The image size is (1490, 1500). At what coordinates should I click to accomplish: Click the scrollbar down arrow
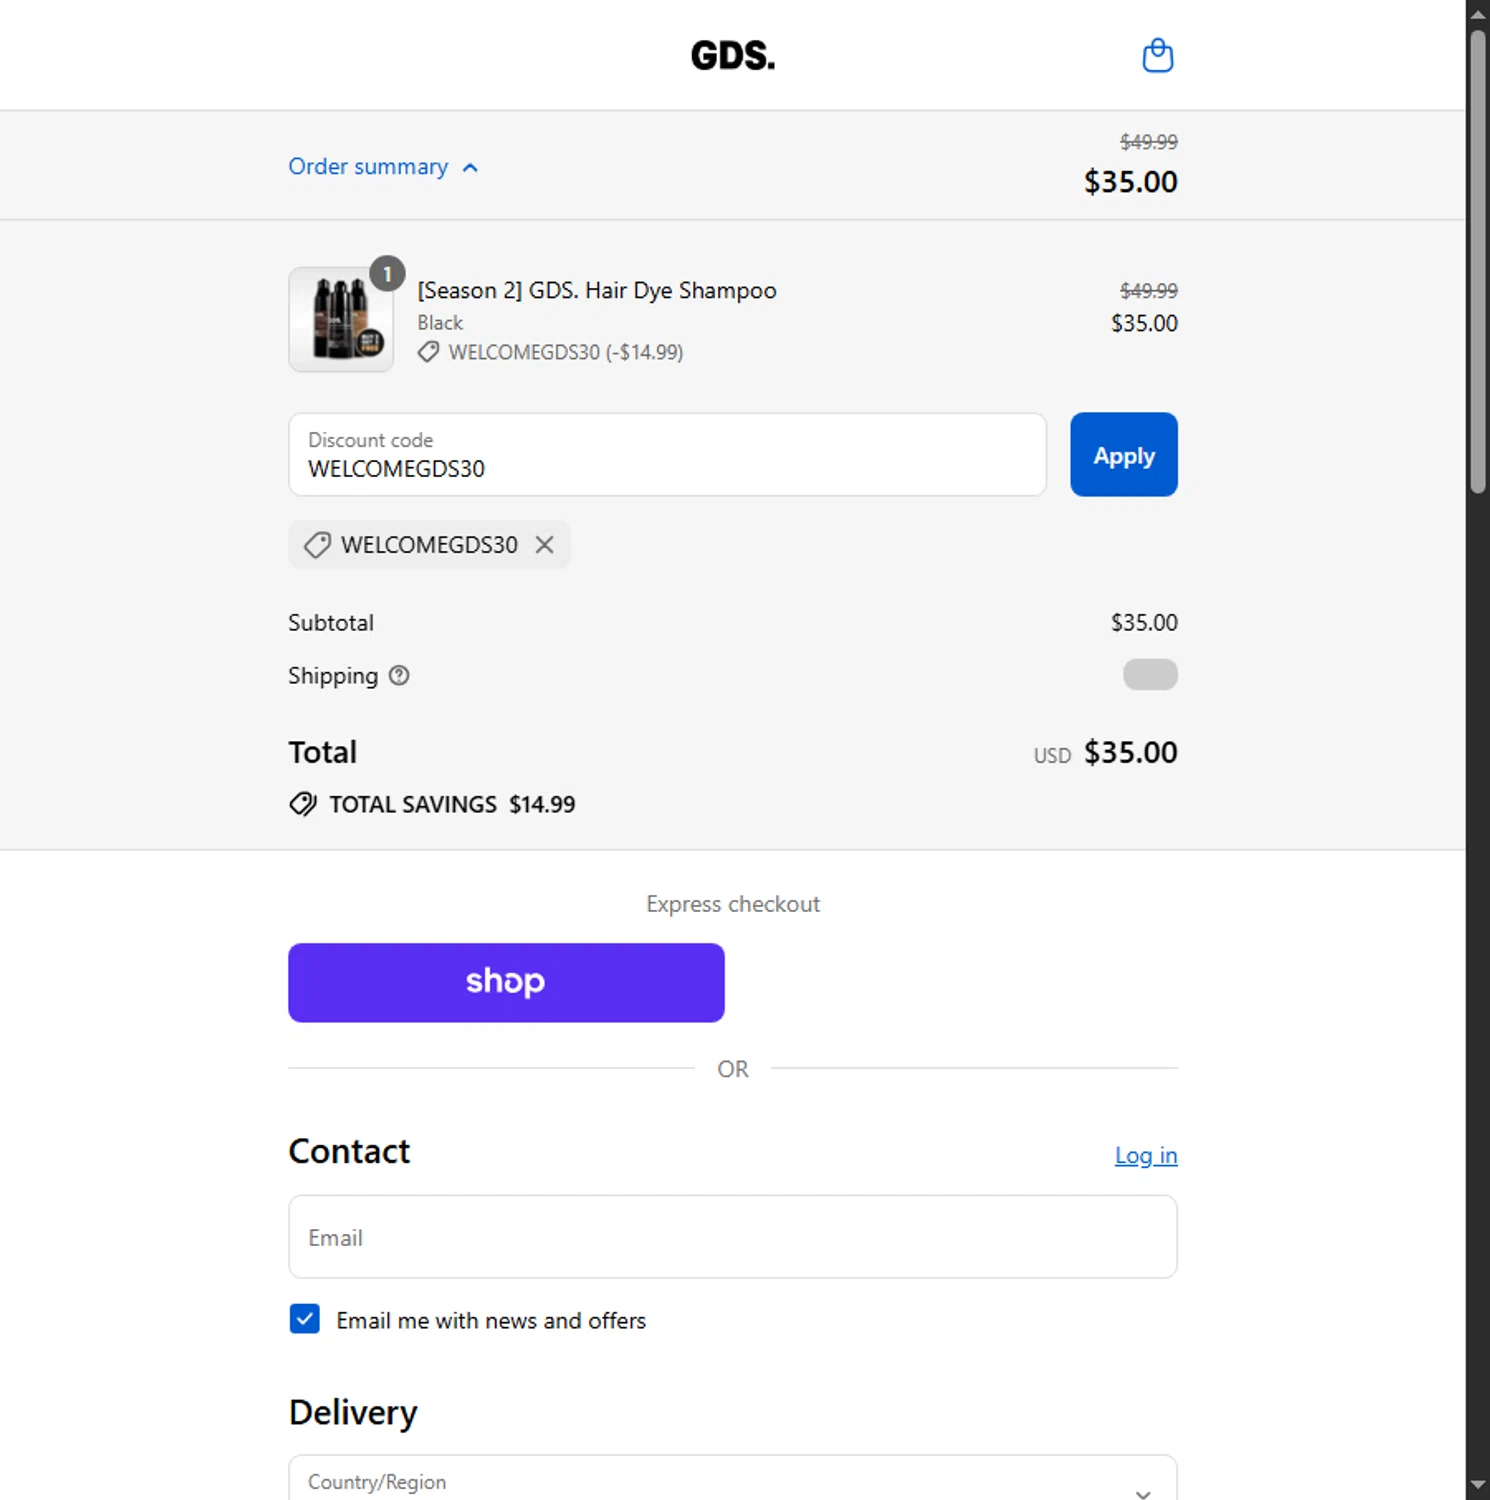(x=1478, y=1486)
